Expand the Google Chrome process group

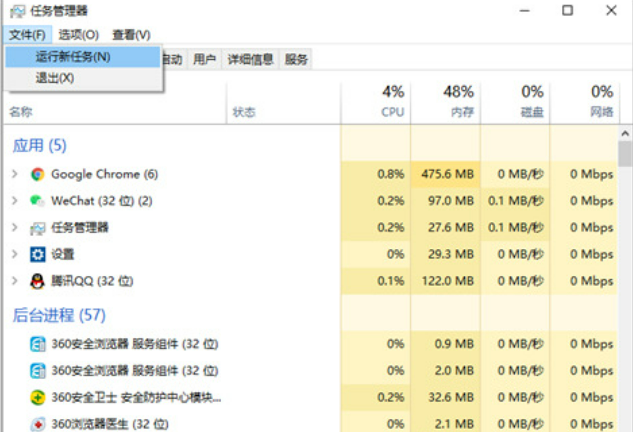15,174
